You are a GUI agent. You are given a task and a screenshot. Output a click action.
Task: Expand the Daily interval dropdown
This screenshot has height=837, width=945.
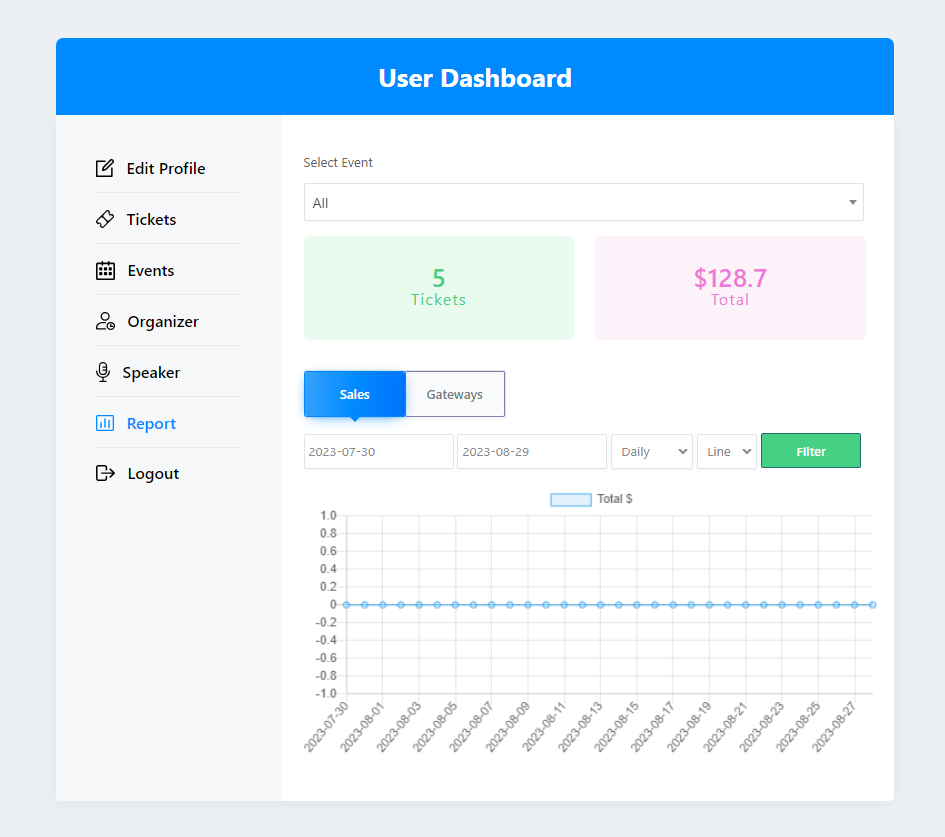click(652, 451)
